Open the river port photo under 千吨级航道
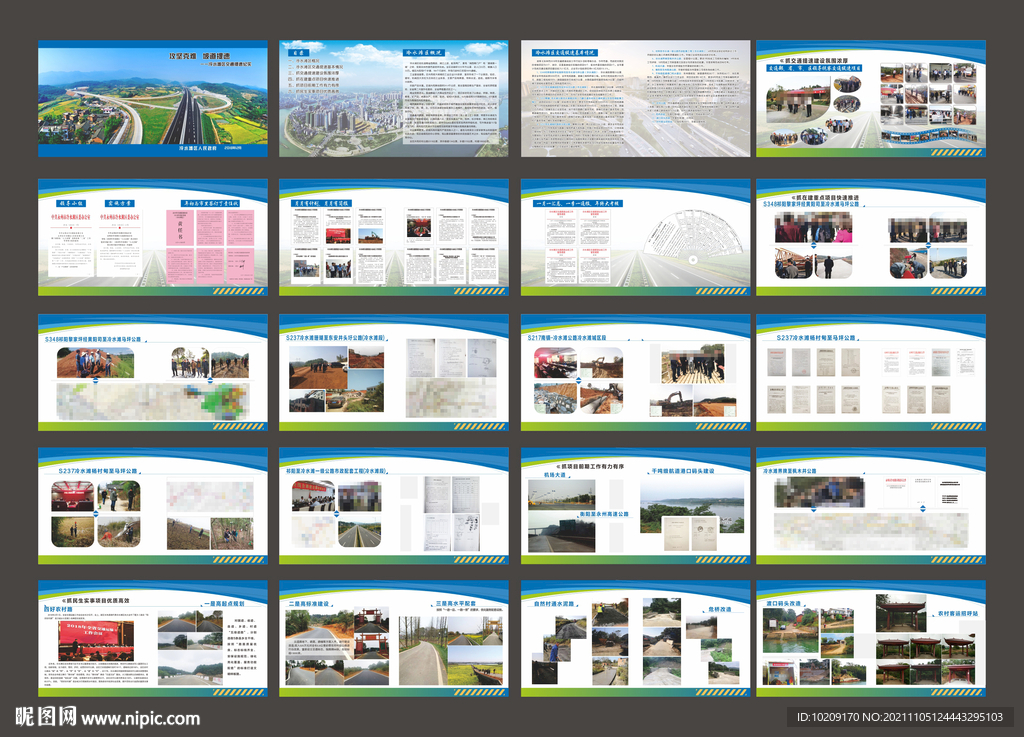The height and width of the screenshot is (737, 1024). [692, 507]
